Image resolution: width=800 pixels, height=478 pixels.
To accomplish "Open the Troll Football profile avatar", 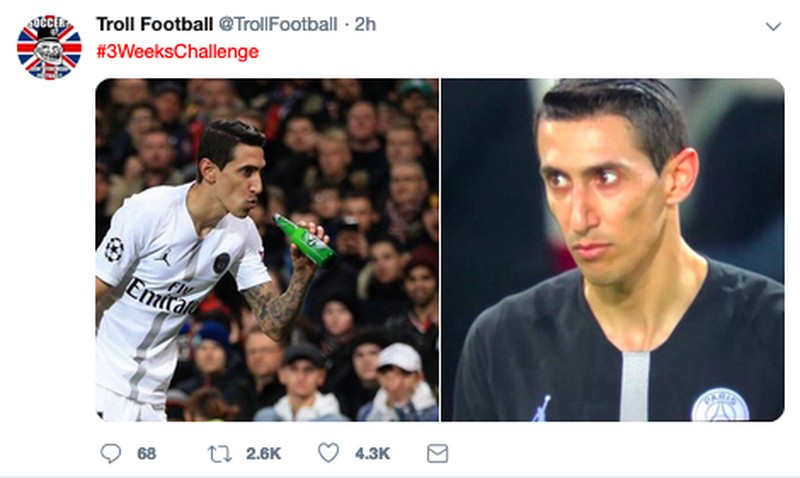I will click(49, 47).
